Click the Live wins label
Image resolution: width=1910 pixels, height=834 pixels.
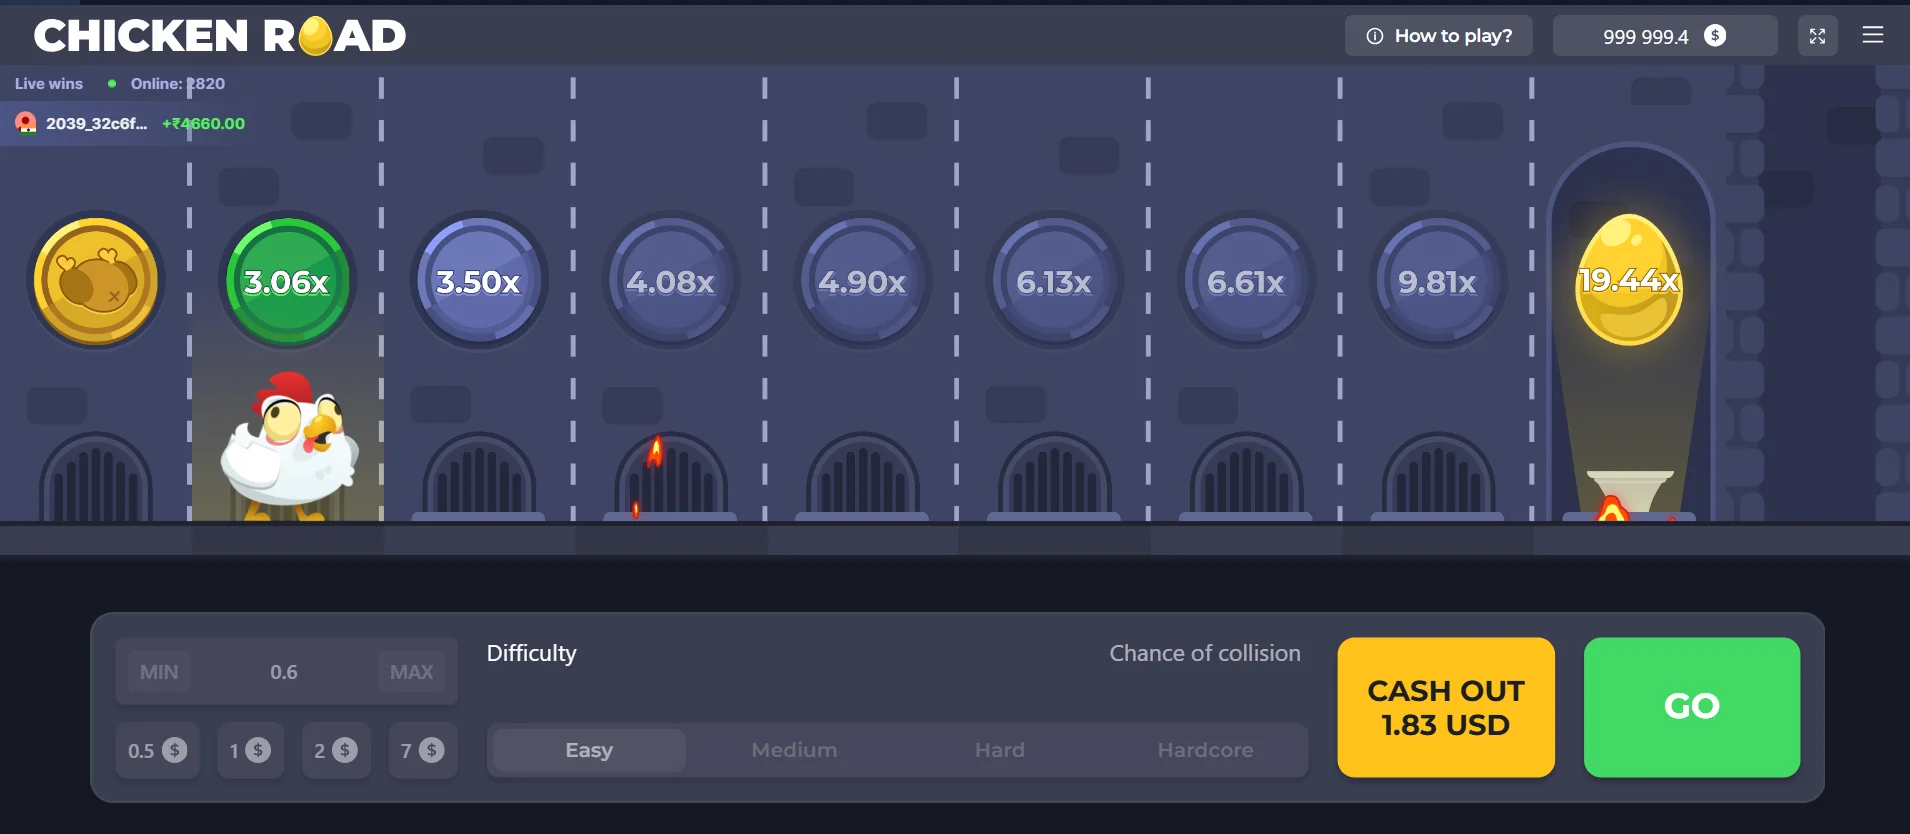(49, 84)
